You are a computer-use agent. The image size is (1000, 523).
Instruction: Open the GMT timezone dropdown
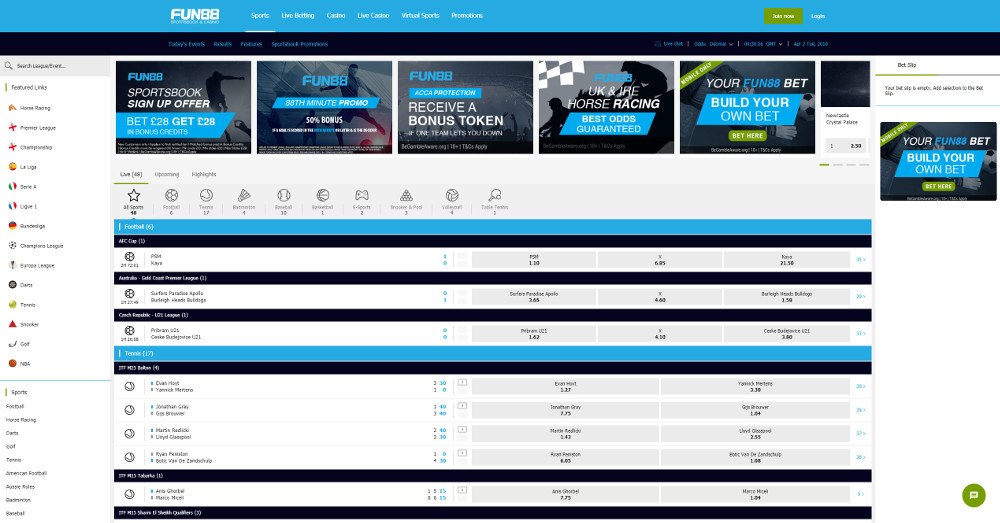click(763, 44)
